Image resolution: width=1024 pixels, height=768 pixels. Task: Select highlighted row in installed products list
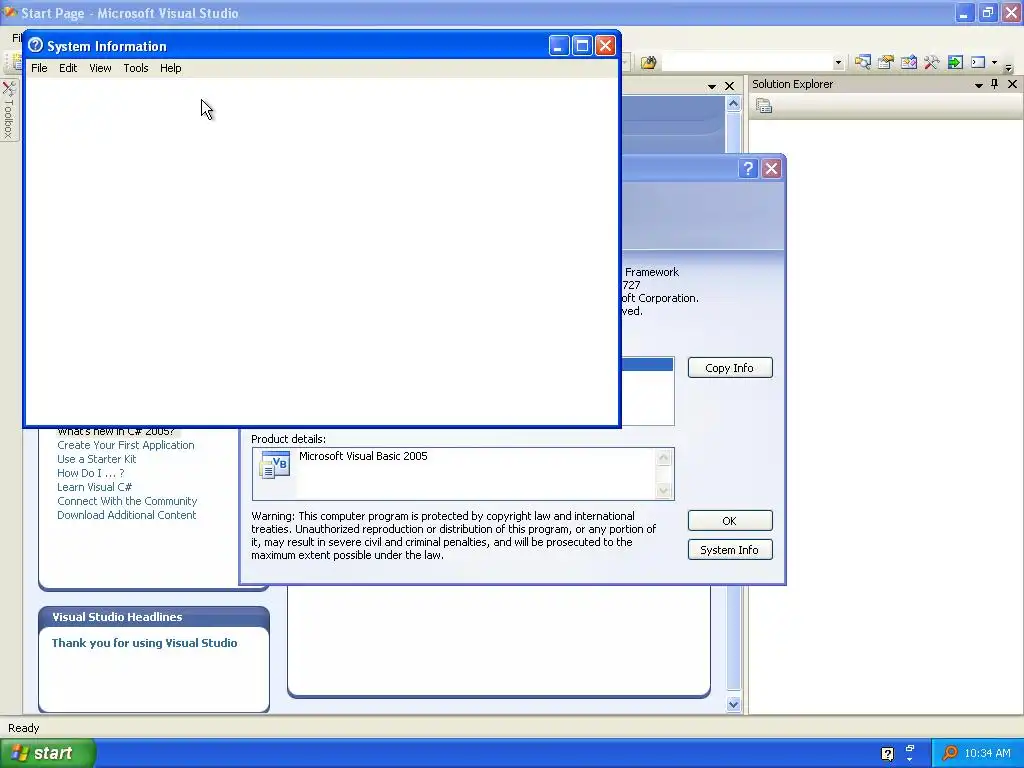tap(647, 364)
